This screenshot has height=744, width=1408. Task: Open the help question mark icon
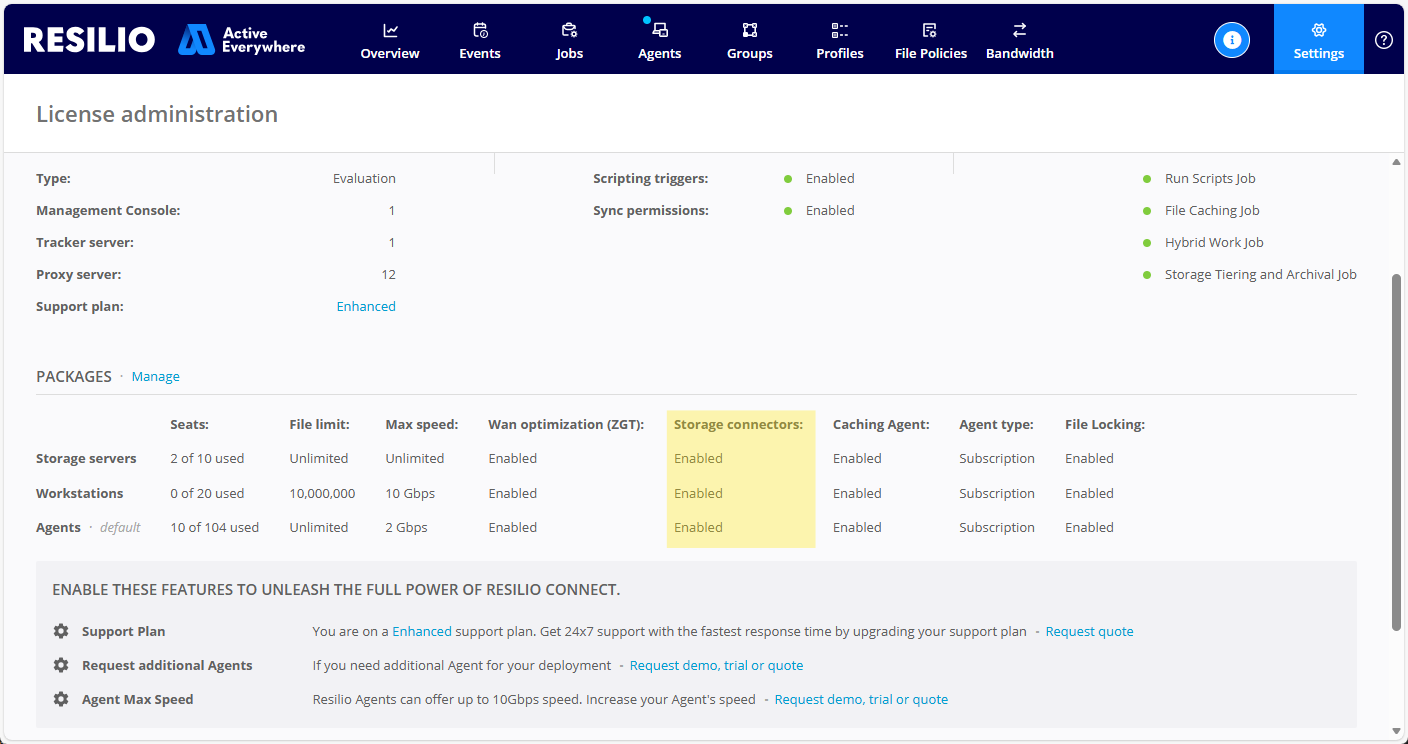tap(1383, 40)
